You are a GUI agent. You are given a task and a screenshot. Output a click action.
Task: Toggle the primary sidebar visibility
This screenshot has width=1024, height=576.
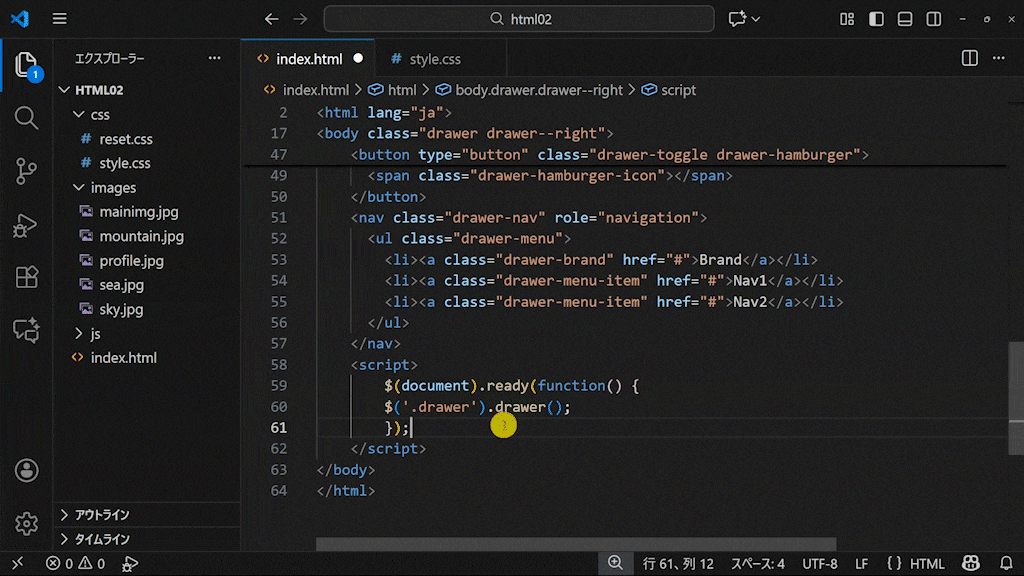coord(876,19)
